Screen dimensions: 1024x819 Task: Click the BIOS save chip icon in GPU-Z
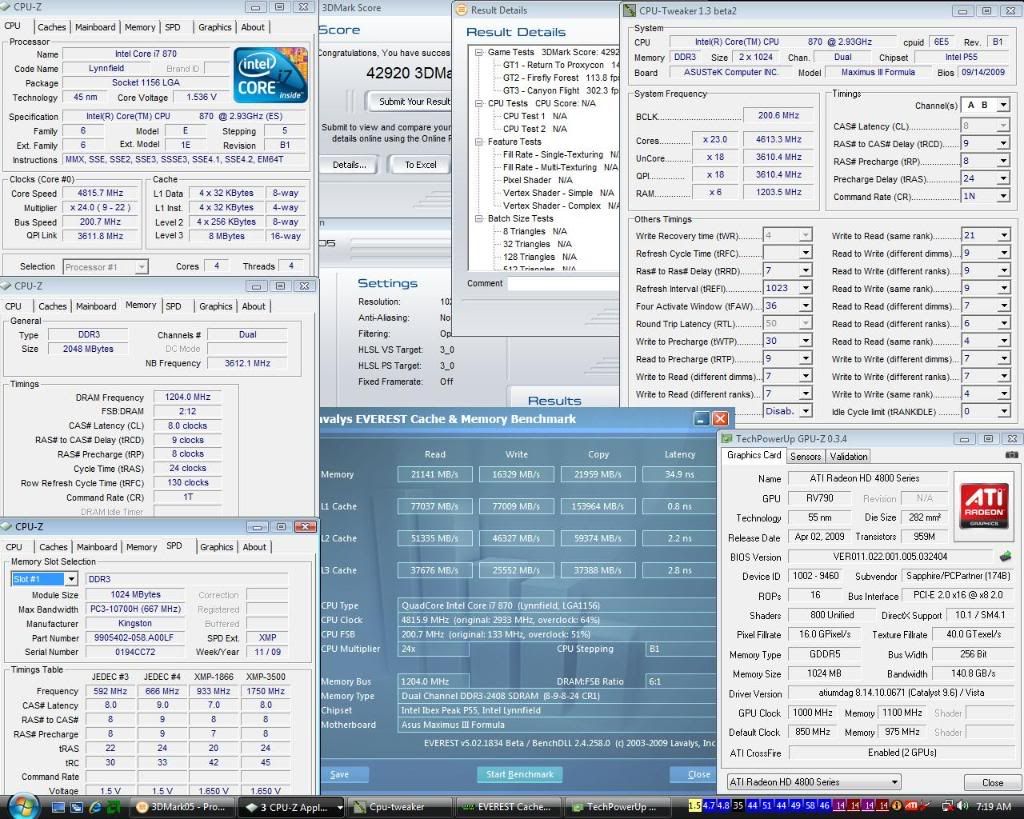pyautogui.click(x=1005, y=556)
